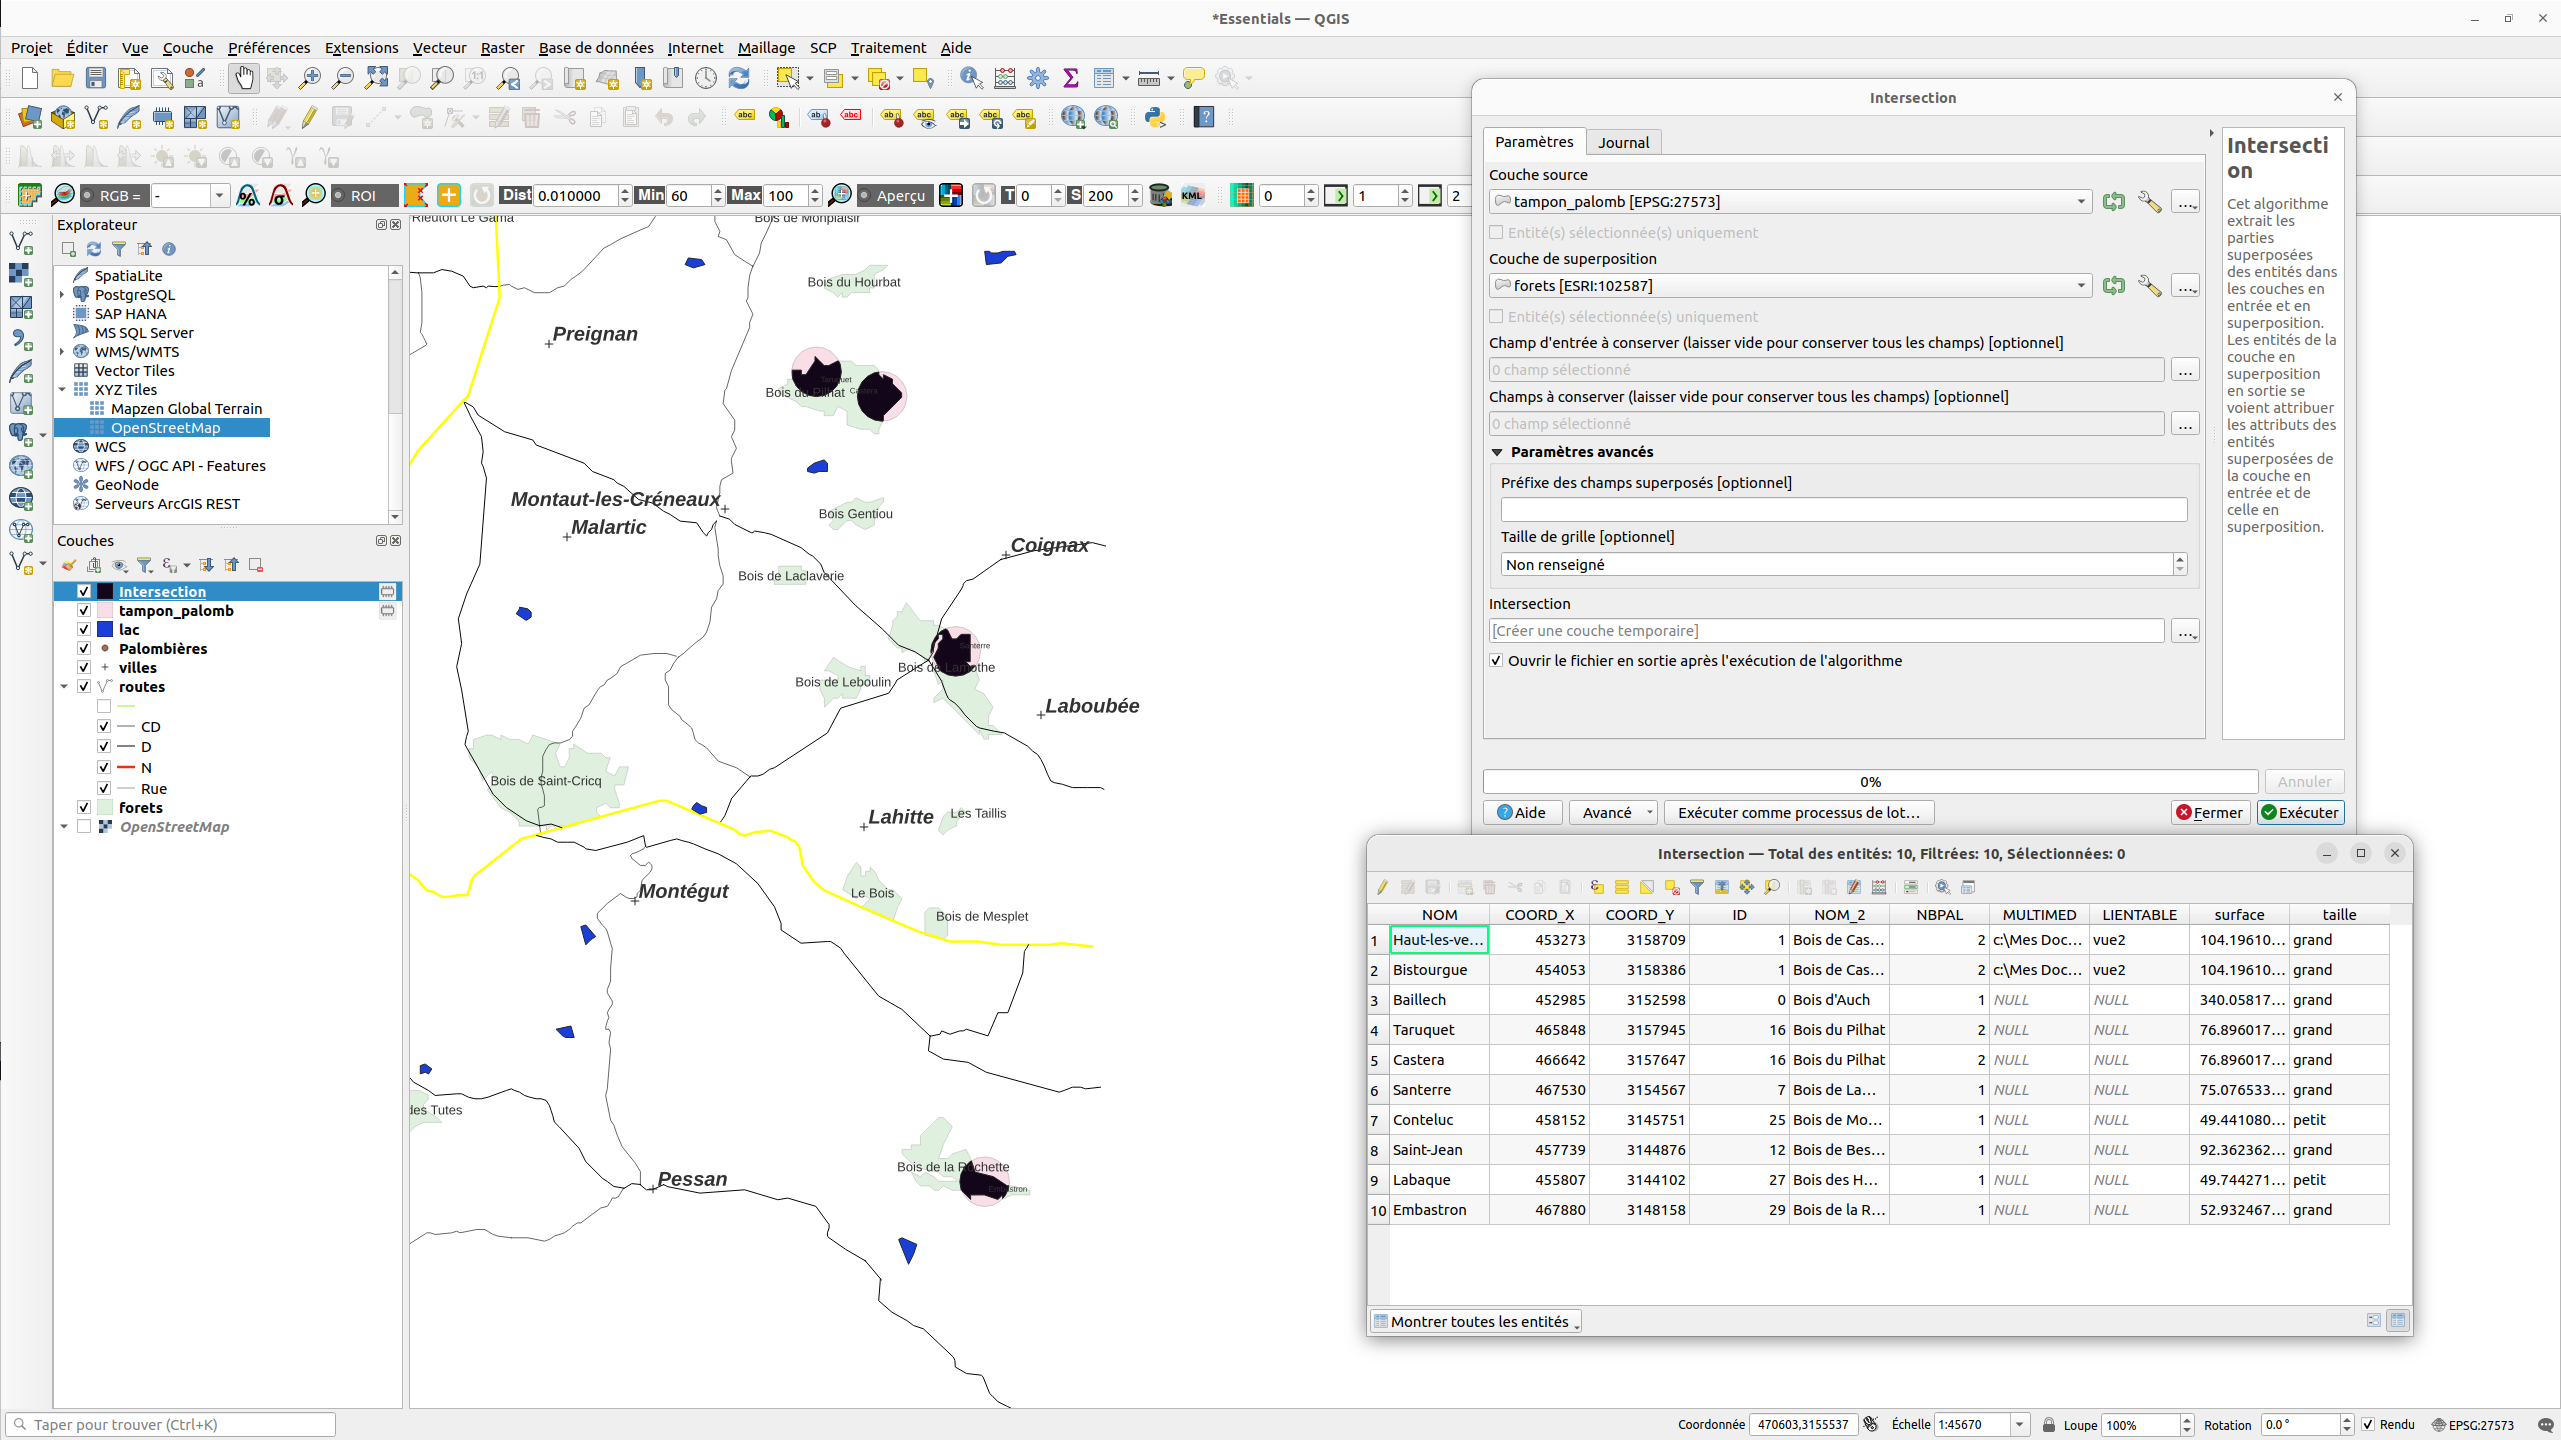
Task: Click Open layer styling panel brush icon
Action: (x=69, y=565)
